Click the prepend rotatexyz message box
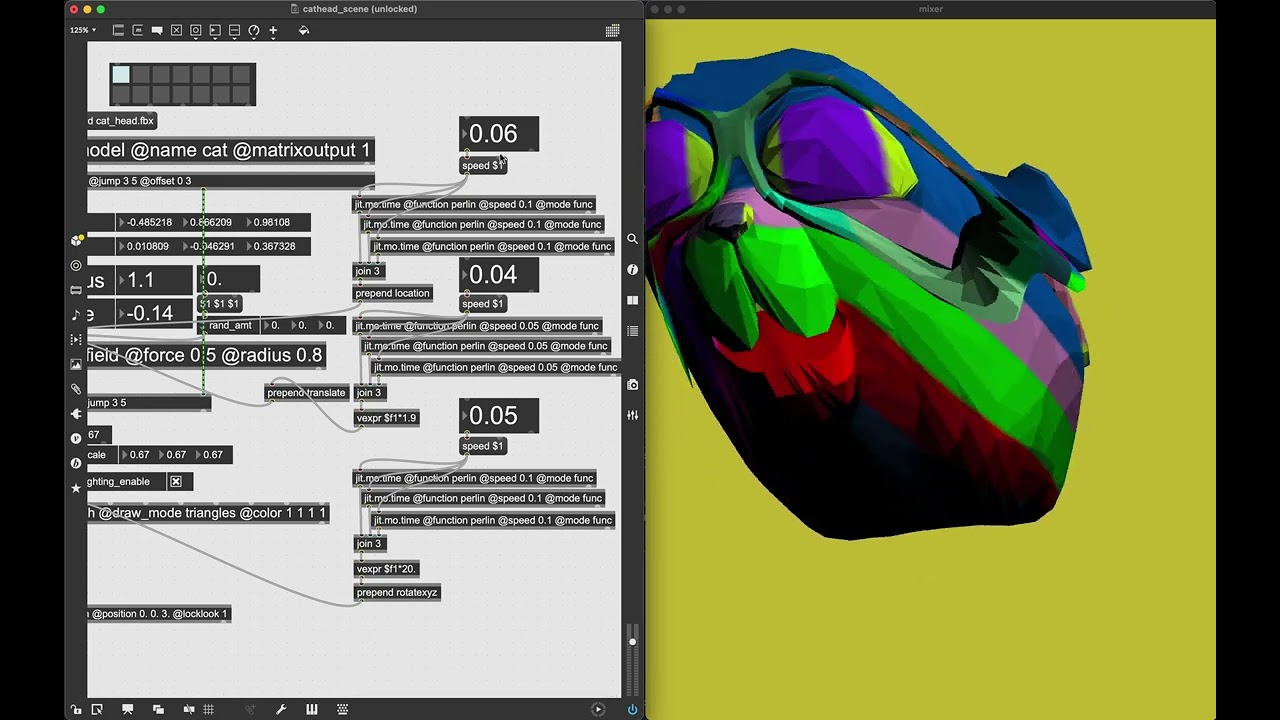This screenshot has height=720, width=1280. pyautogui.click(x=397, y=592)
